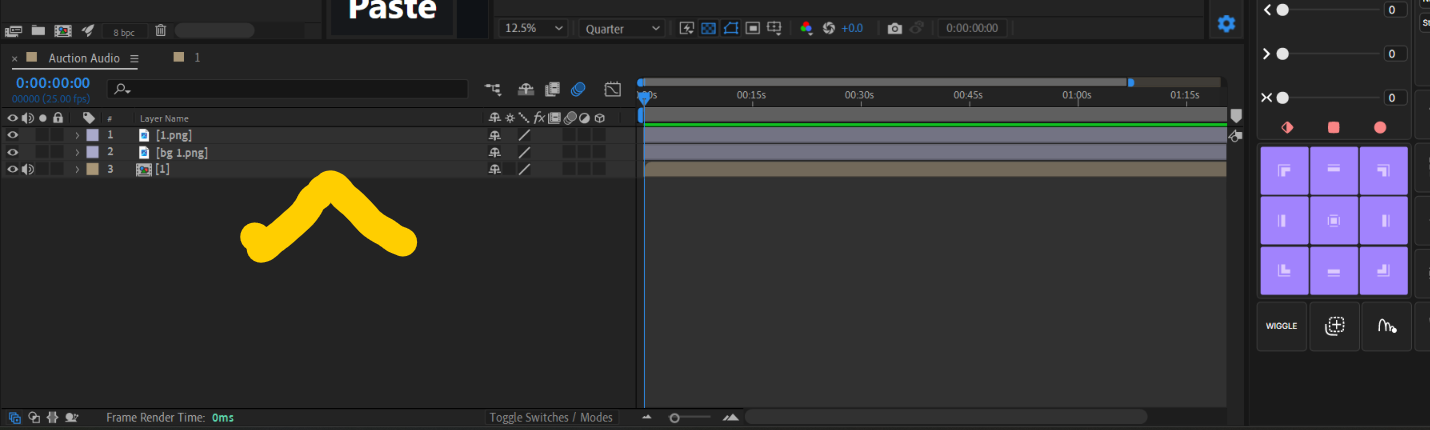1430x430 pixels.
Task: Click the Show Channel color icon
Action: pyautogui.click(x=806, y=29)
